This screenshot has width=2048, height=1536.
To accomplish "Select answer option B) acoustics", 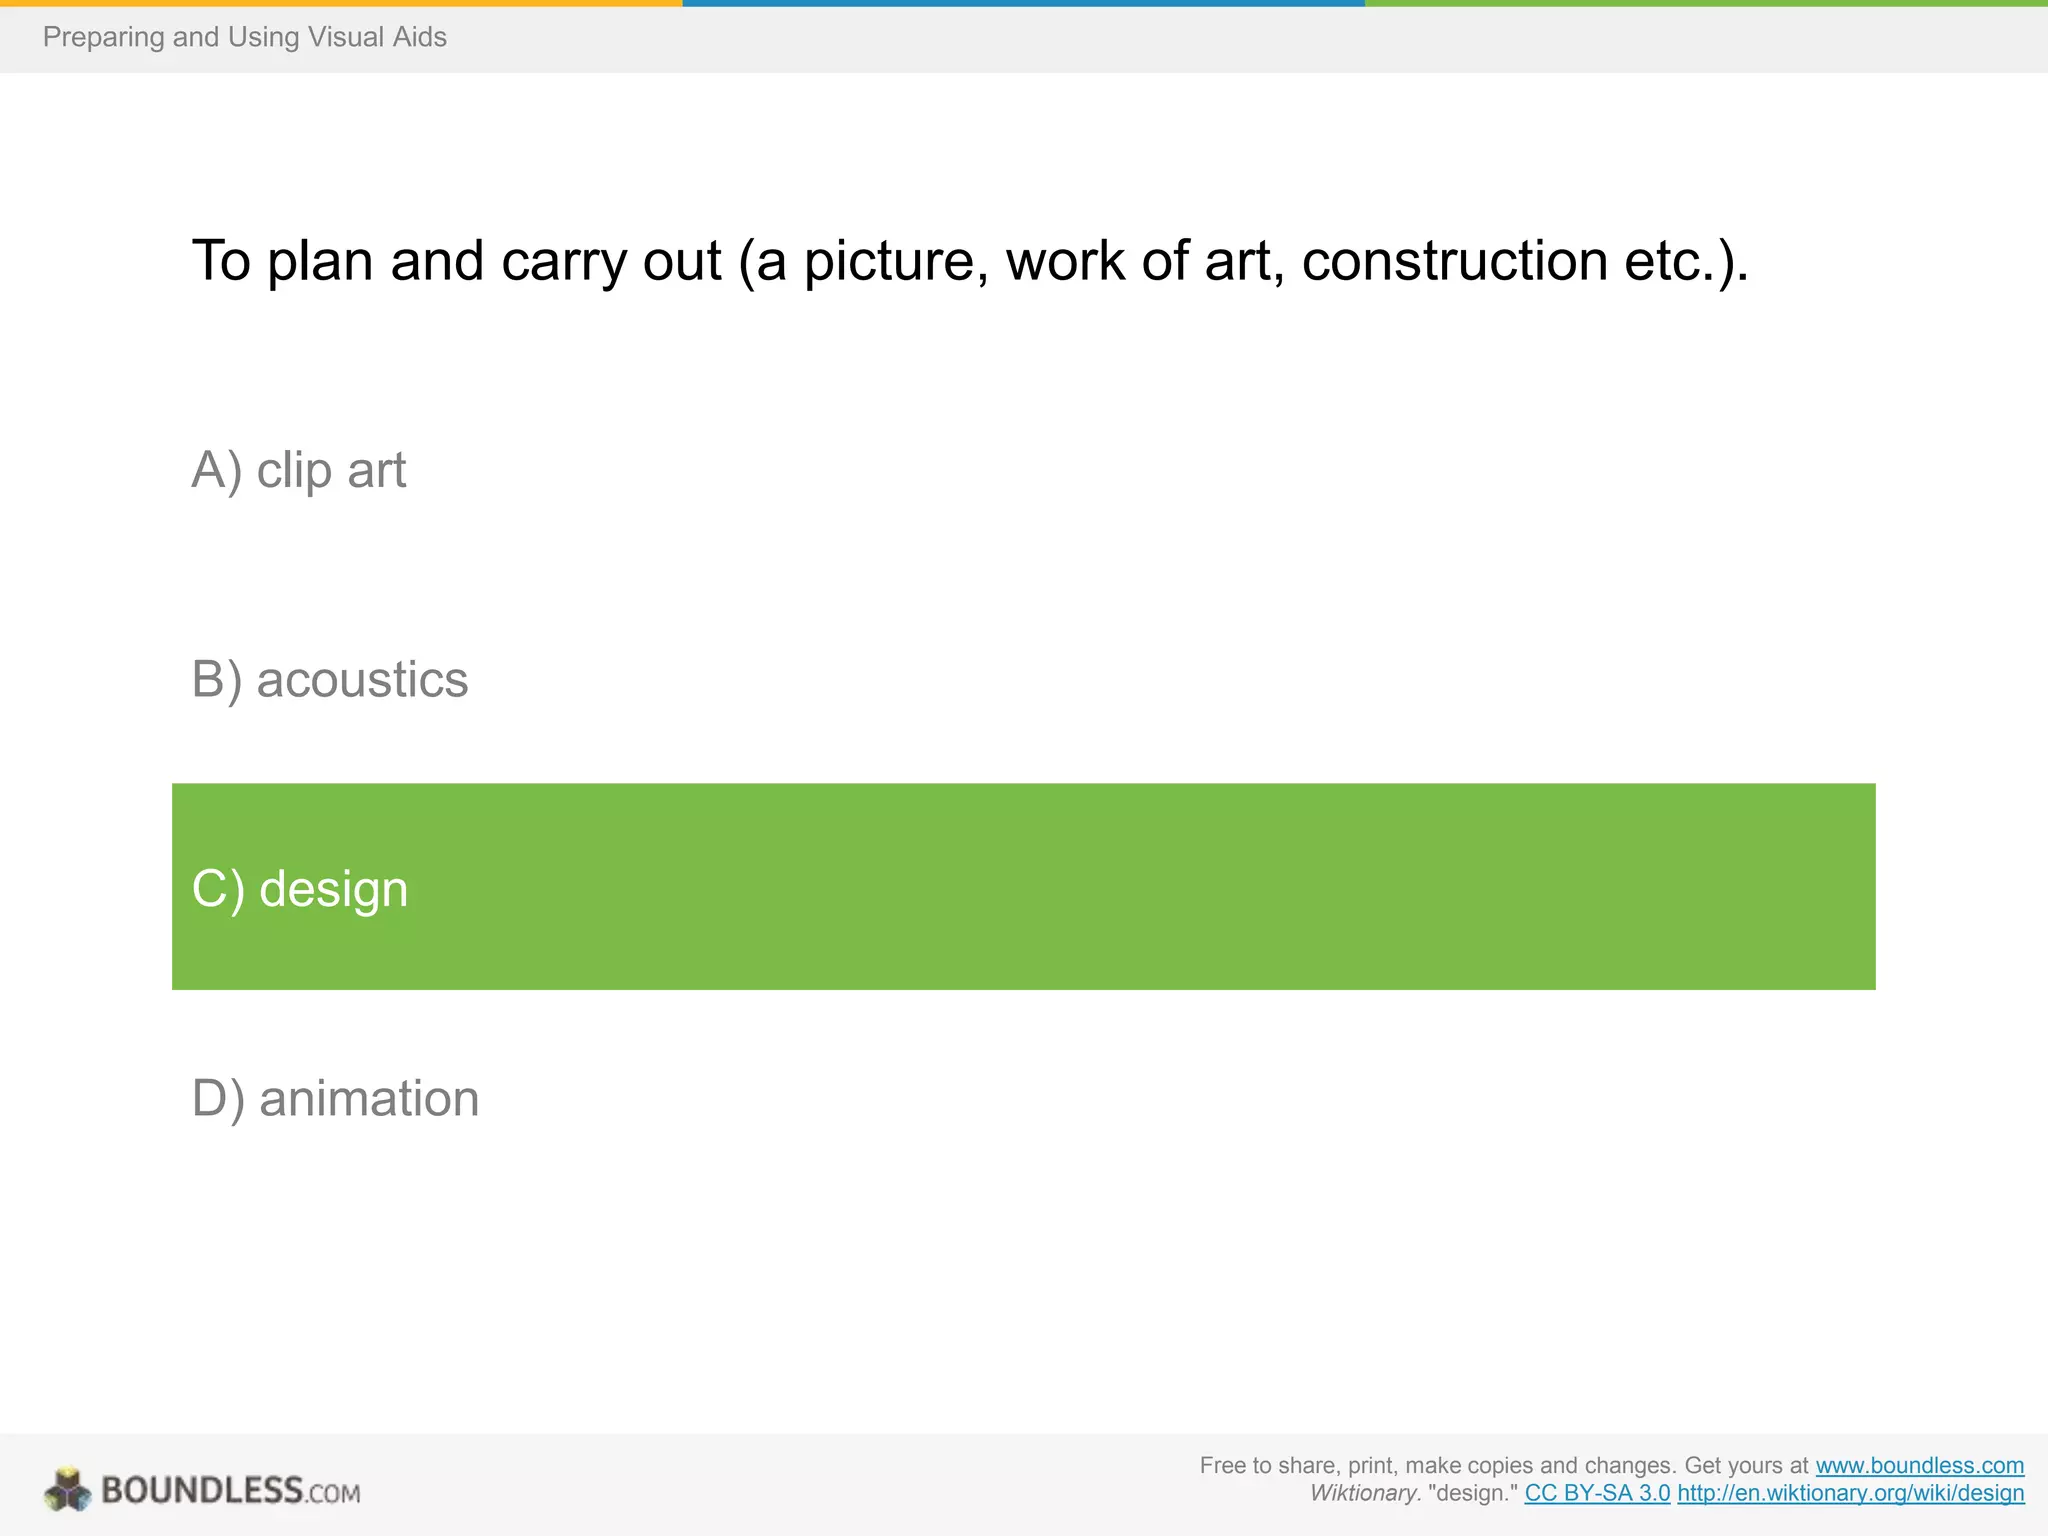I will coord(330,680).
